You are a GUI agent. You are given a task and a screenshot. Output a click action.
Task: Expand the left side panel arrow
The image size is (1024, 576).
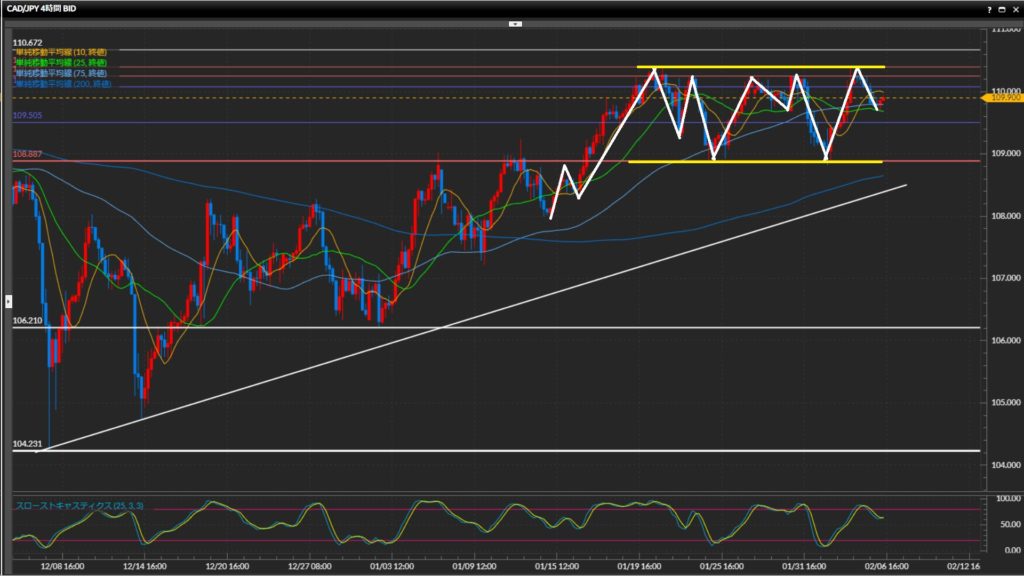(x=9, y=300)
